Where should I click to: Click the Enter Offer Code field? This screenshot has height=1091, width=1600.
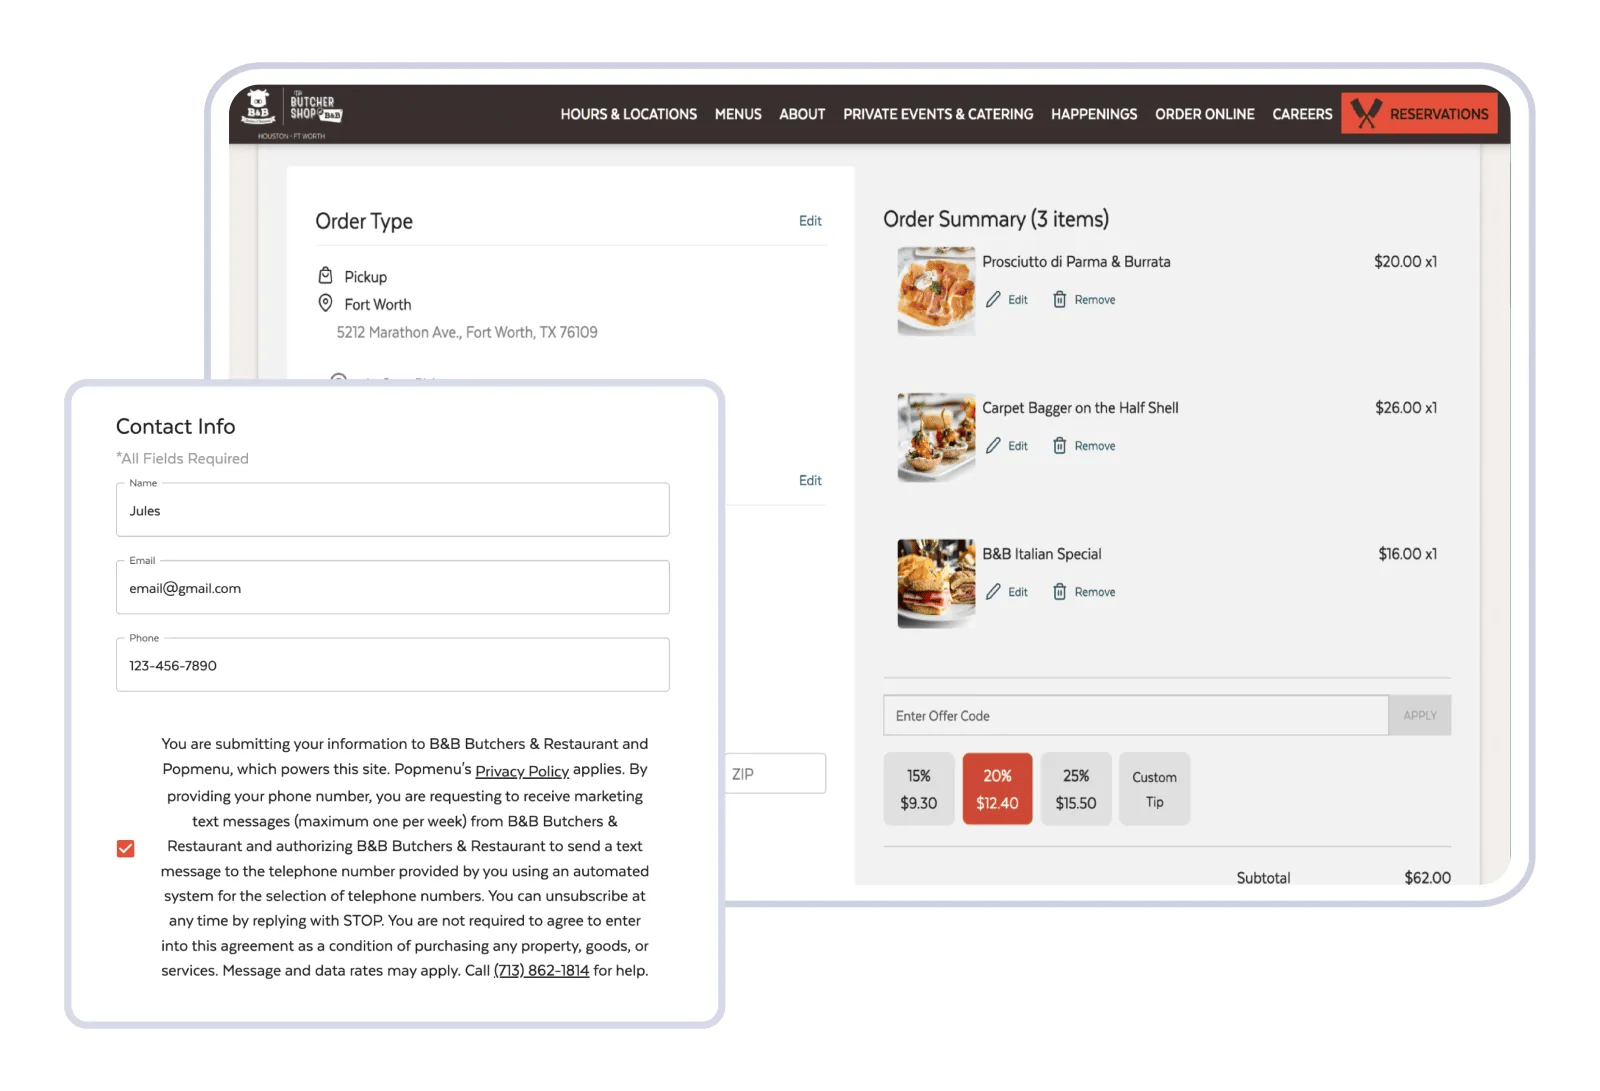click(x=1135, y=715)
